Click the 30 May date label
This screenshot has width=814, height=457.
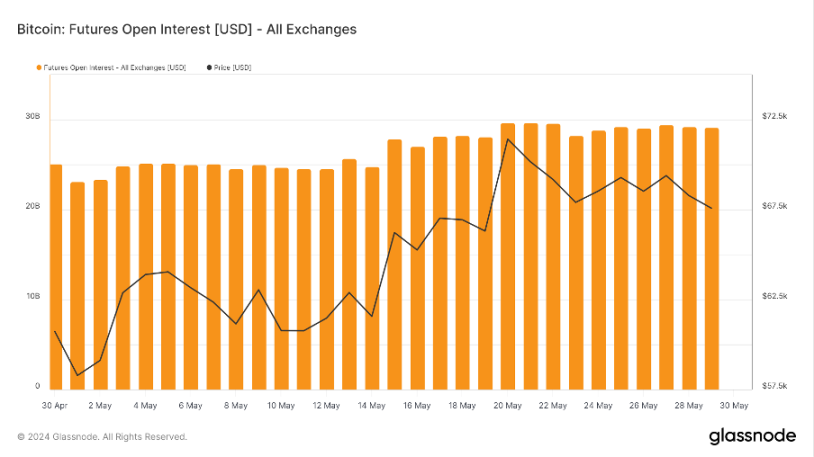pos(734,405)
